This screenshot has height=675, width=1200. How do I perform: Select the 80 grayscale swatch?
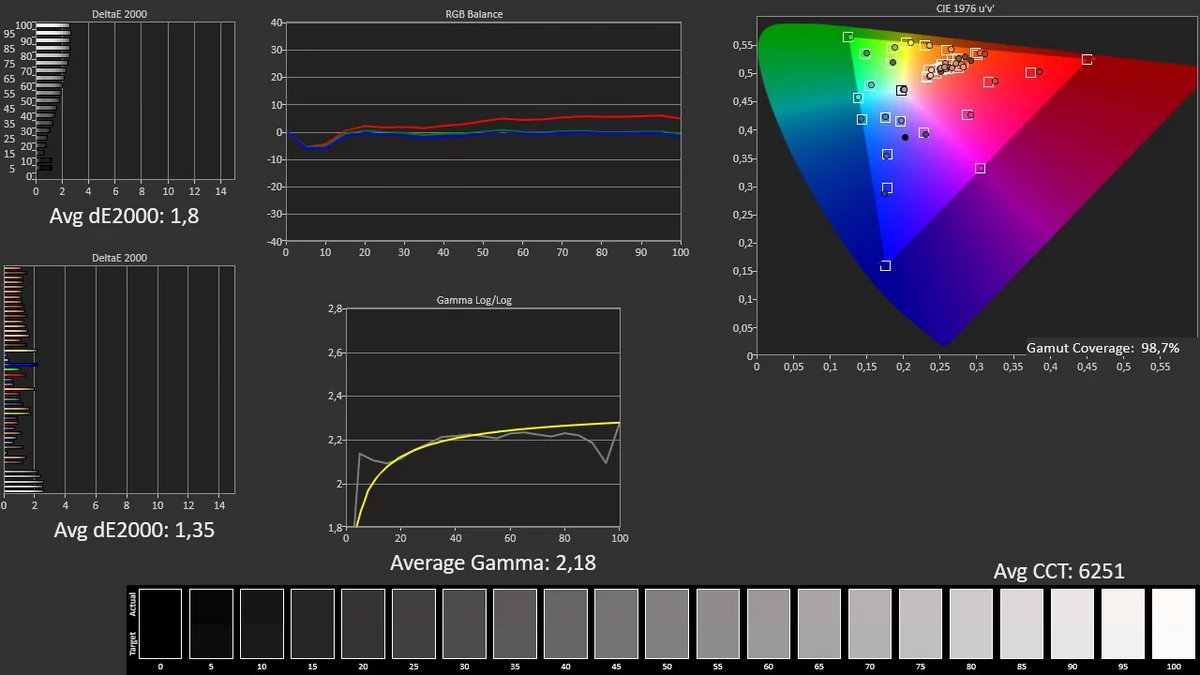pos(971,623)
